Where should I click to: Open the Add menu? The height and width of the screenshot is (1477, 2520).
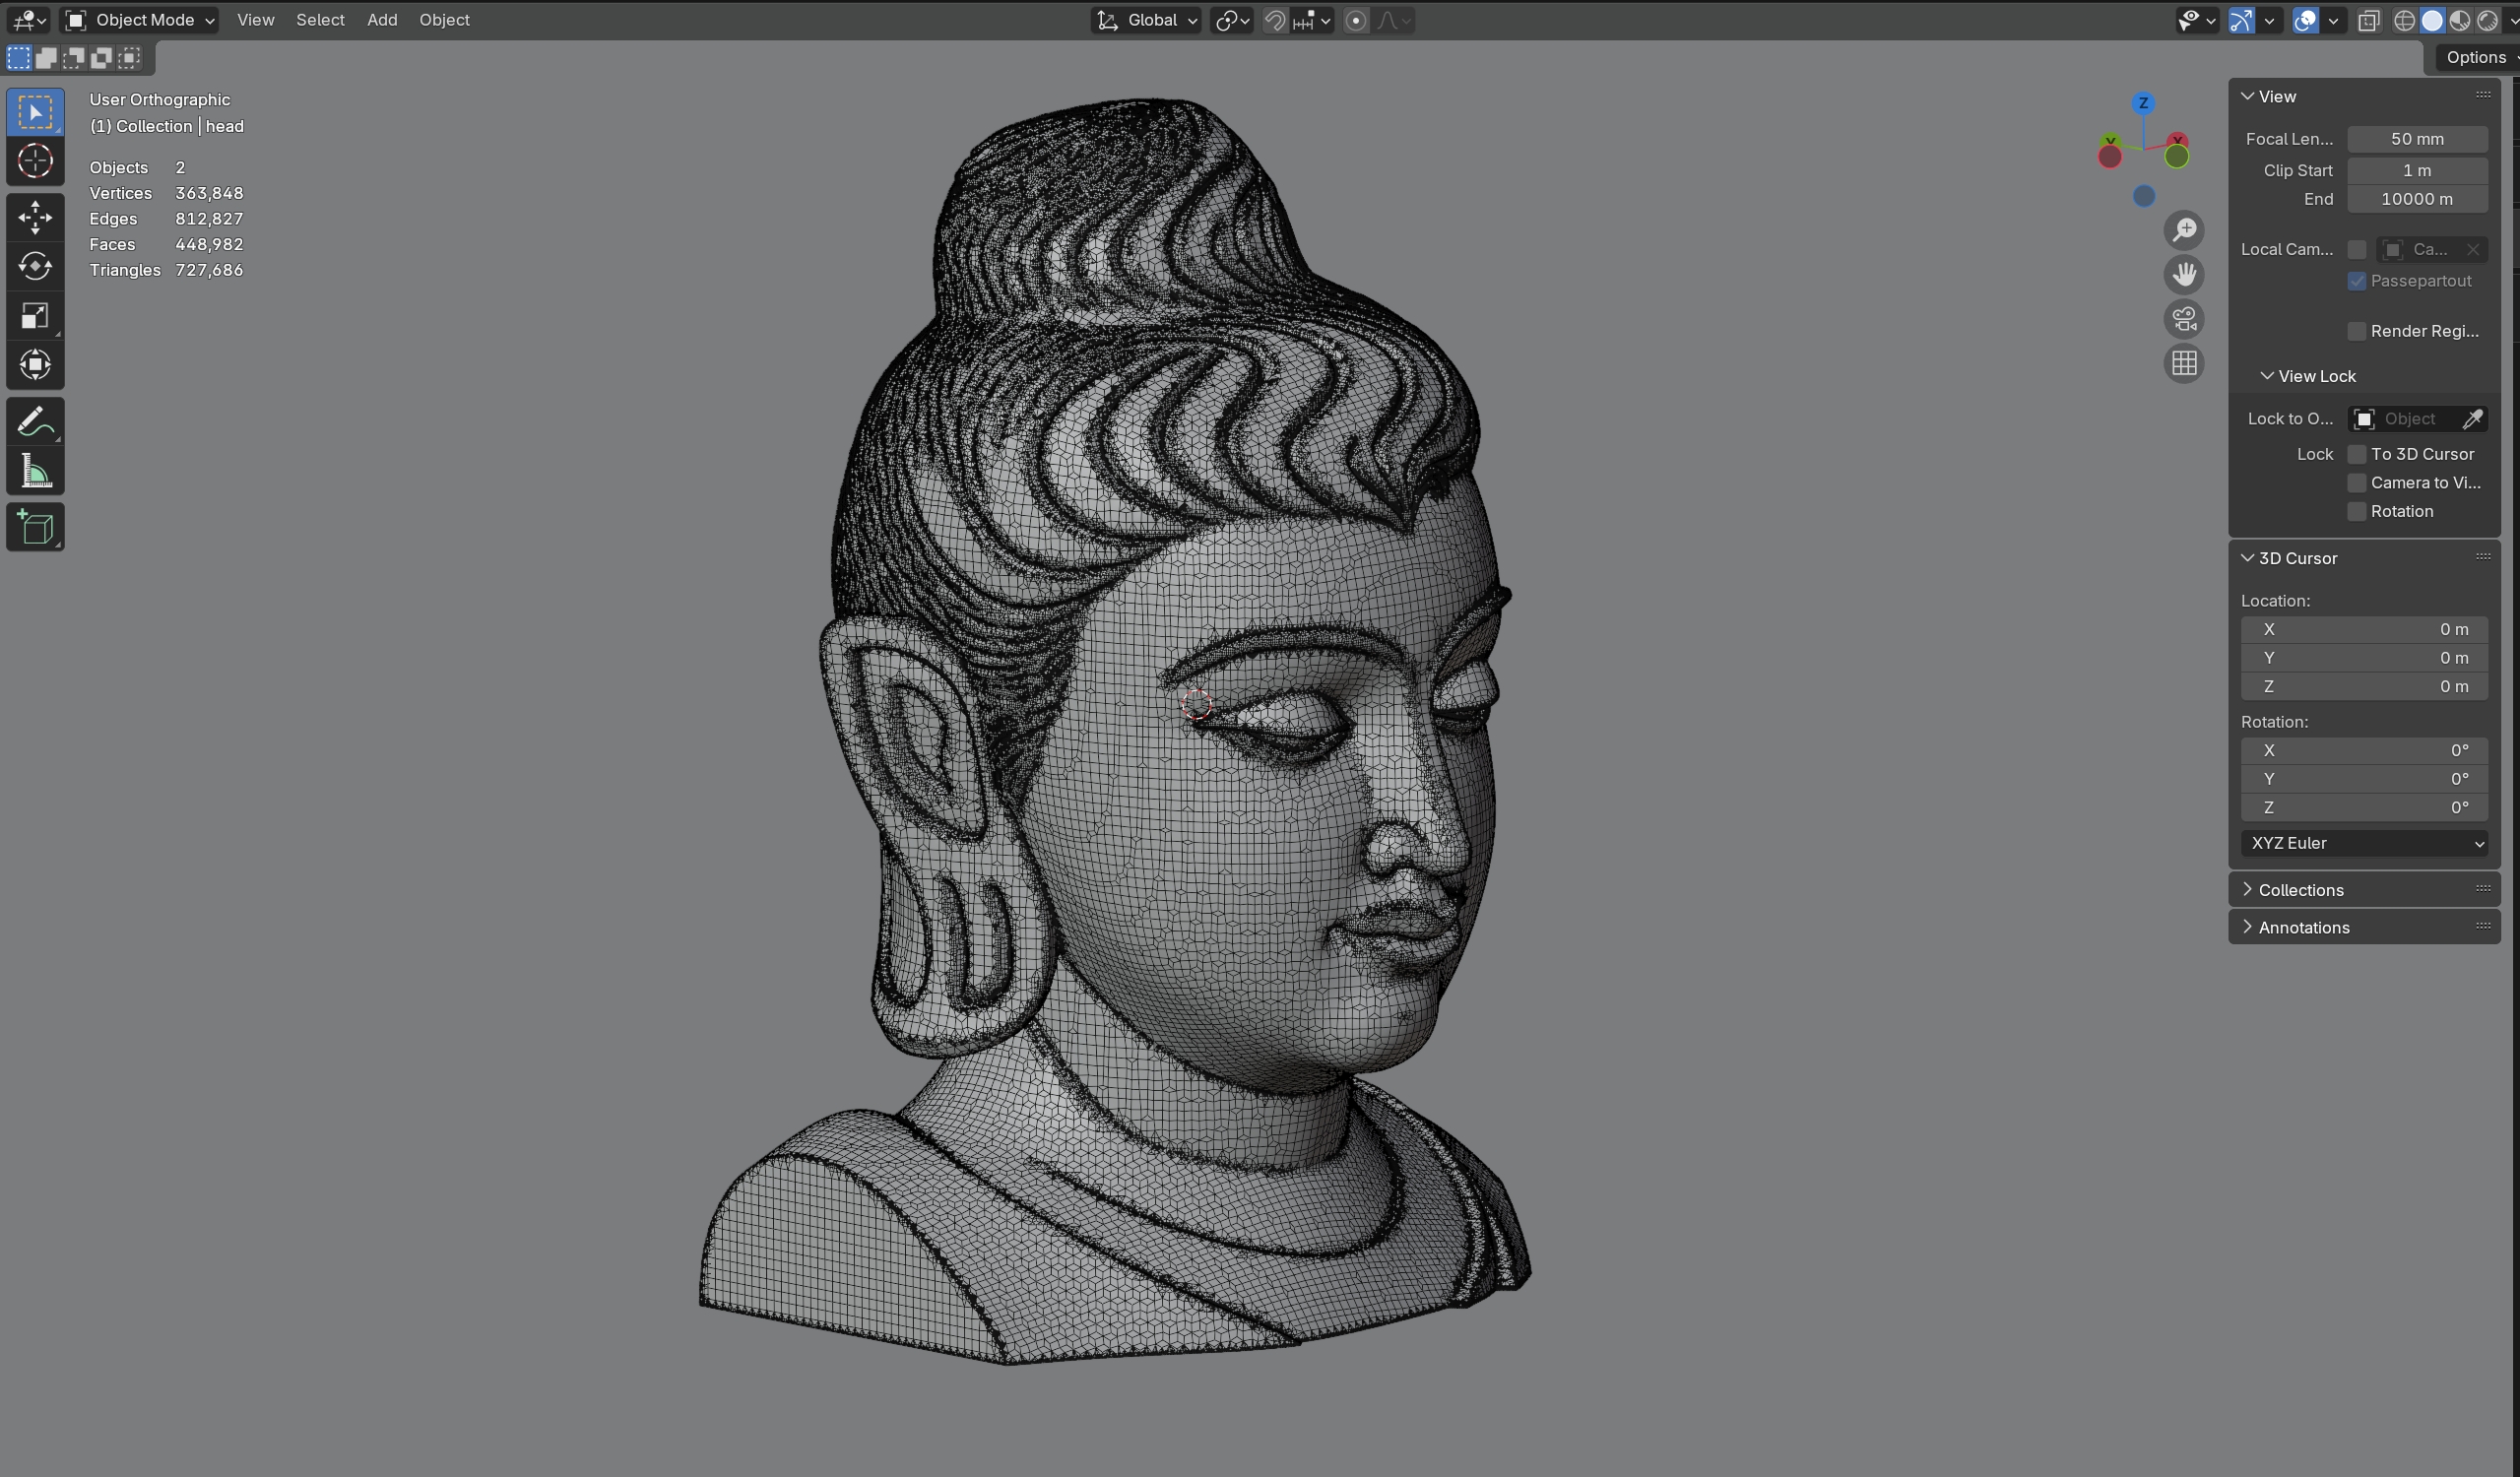pyautogui.click(x=381, y=20)
